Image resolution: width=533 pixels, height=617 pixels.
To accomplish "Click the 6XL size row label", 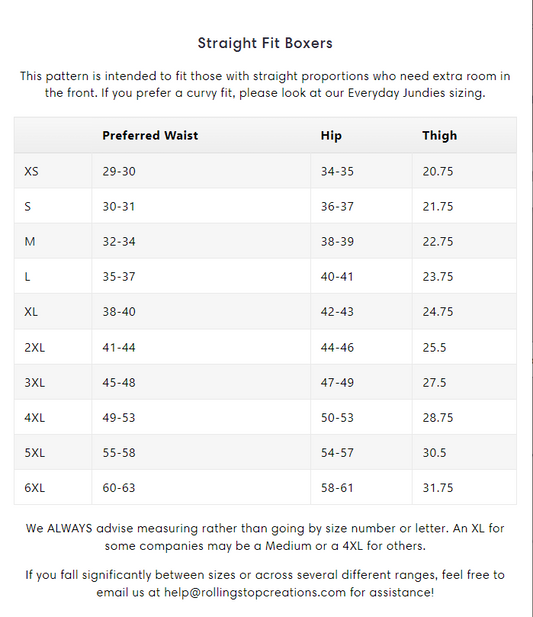I will click(35, 488).
